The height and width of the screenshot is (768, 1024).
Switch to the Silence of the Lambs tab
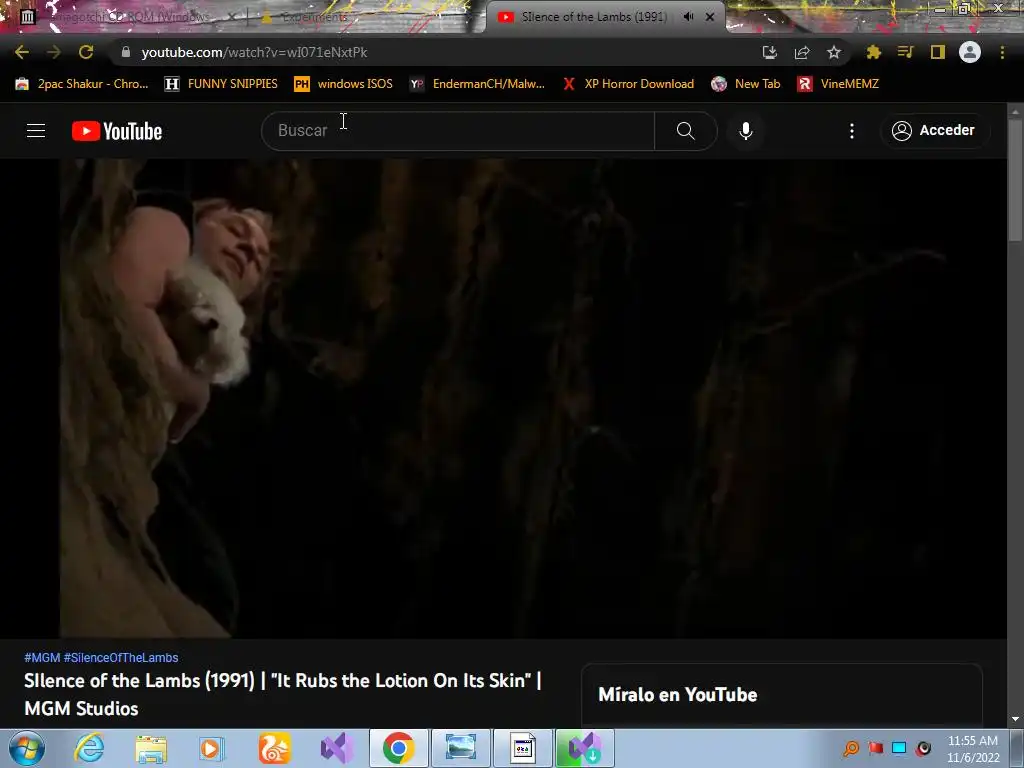594,17
